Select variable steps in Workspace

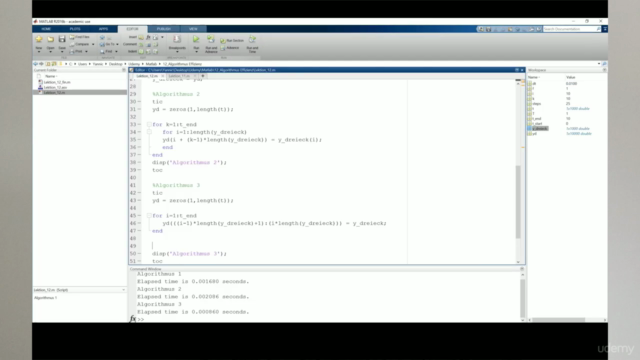[536, 104]
